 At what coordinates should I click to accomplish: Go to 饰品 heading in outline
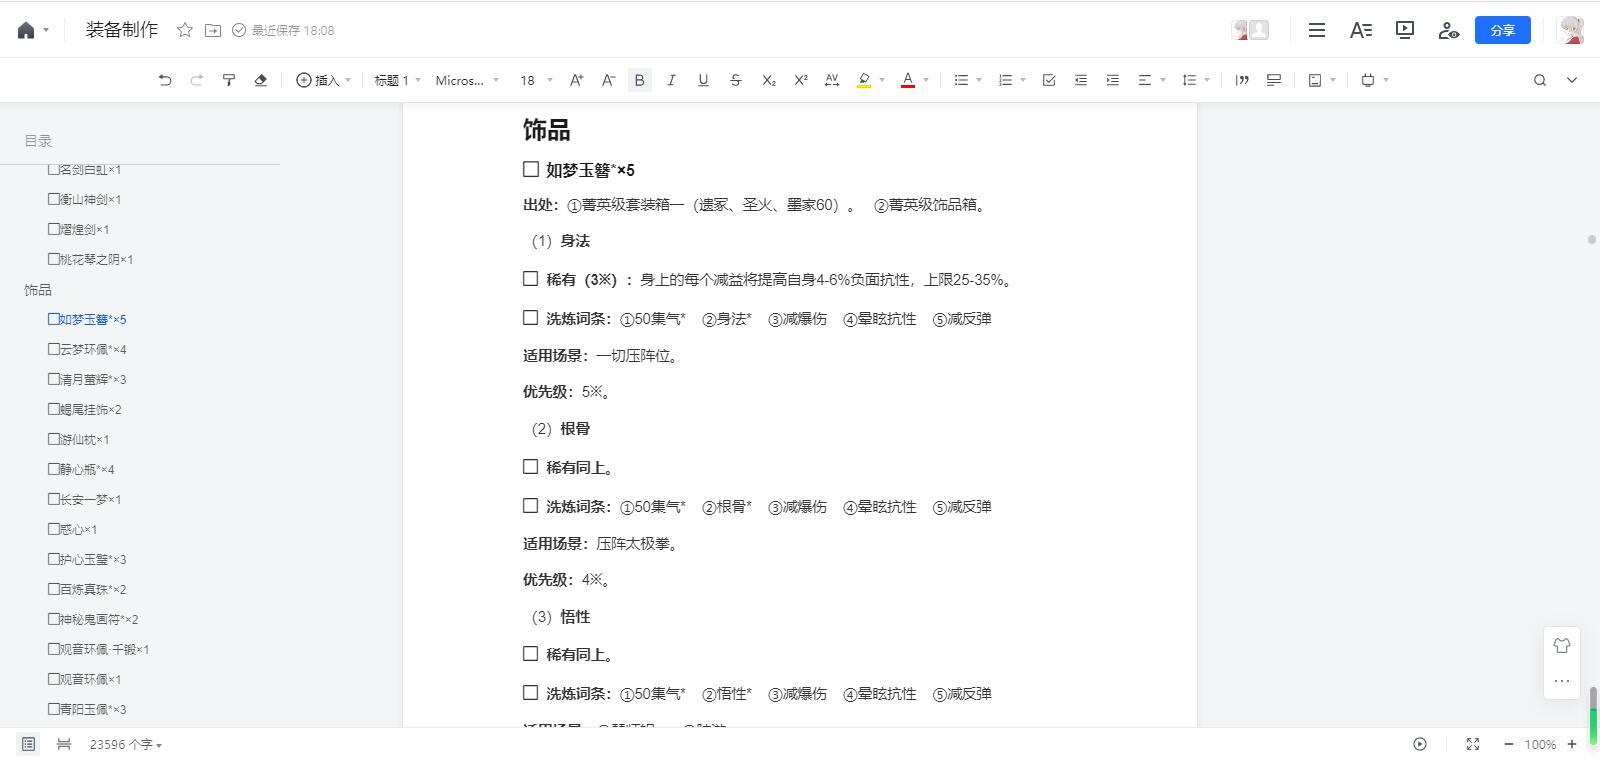pos(38,289)
